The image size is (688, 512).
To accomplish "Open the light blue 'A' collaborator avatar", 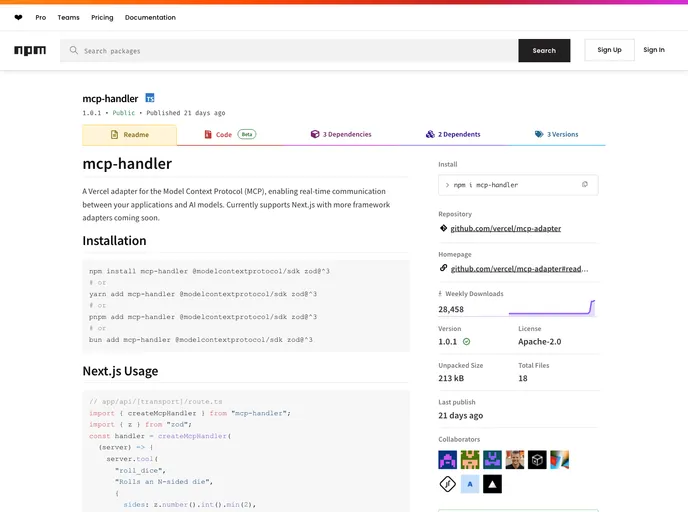I will coord(470,484).
